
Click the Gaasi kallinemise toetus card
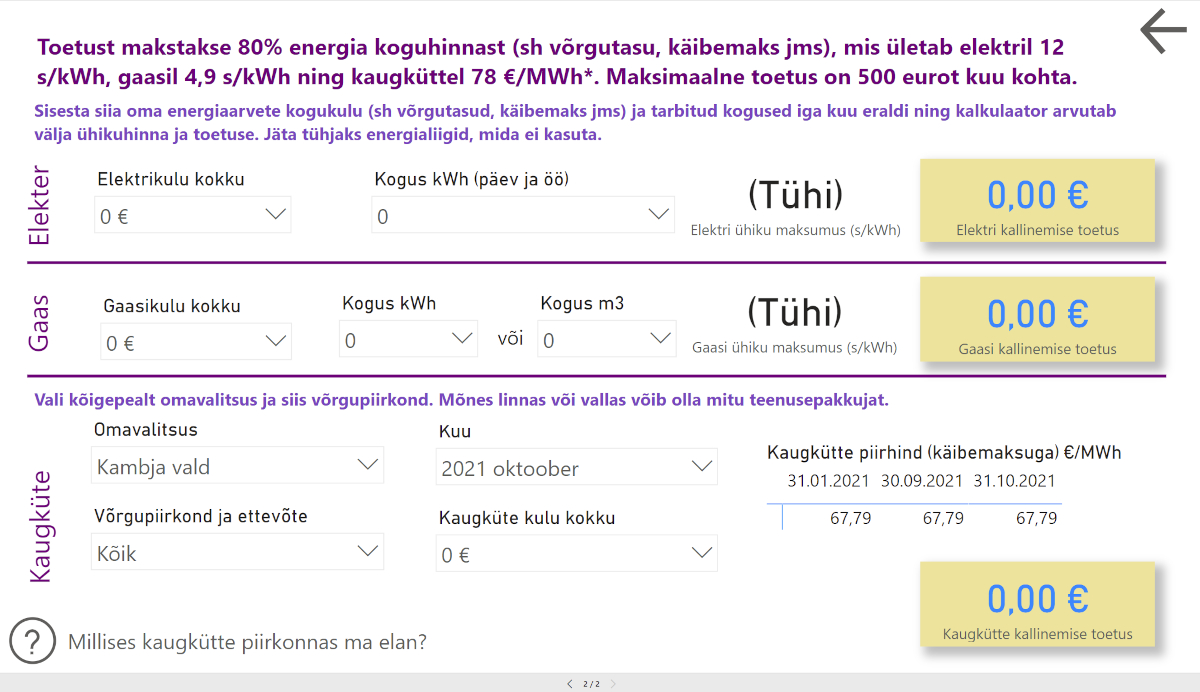[x=1037, y=321]
